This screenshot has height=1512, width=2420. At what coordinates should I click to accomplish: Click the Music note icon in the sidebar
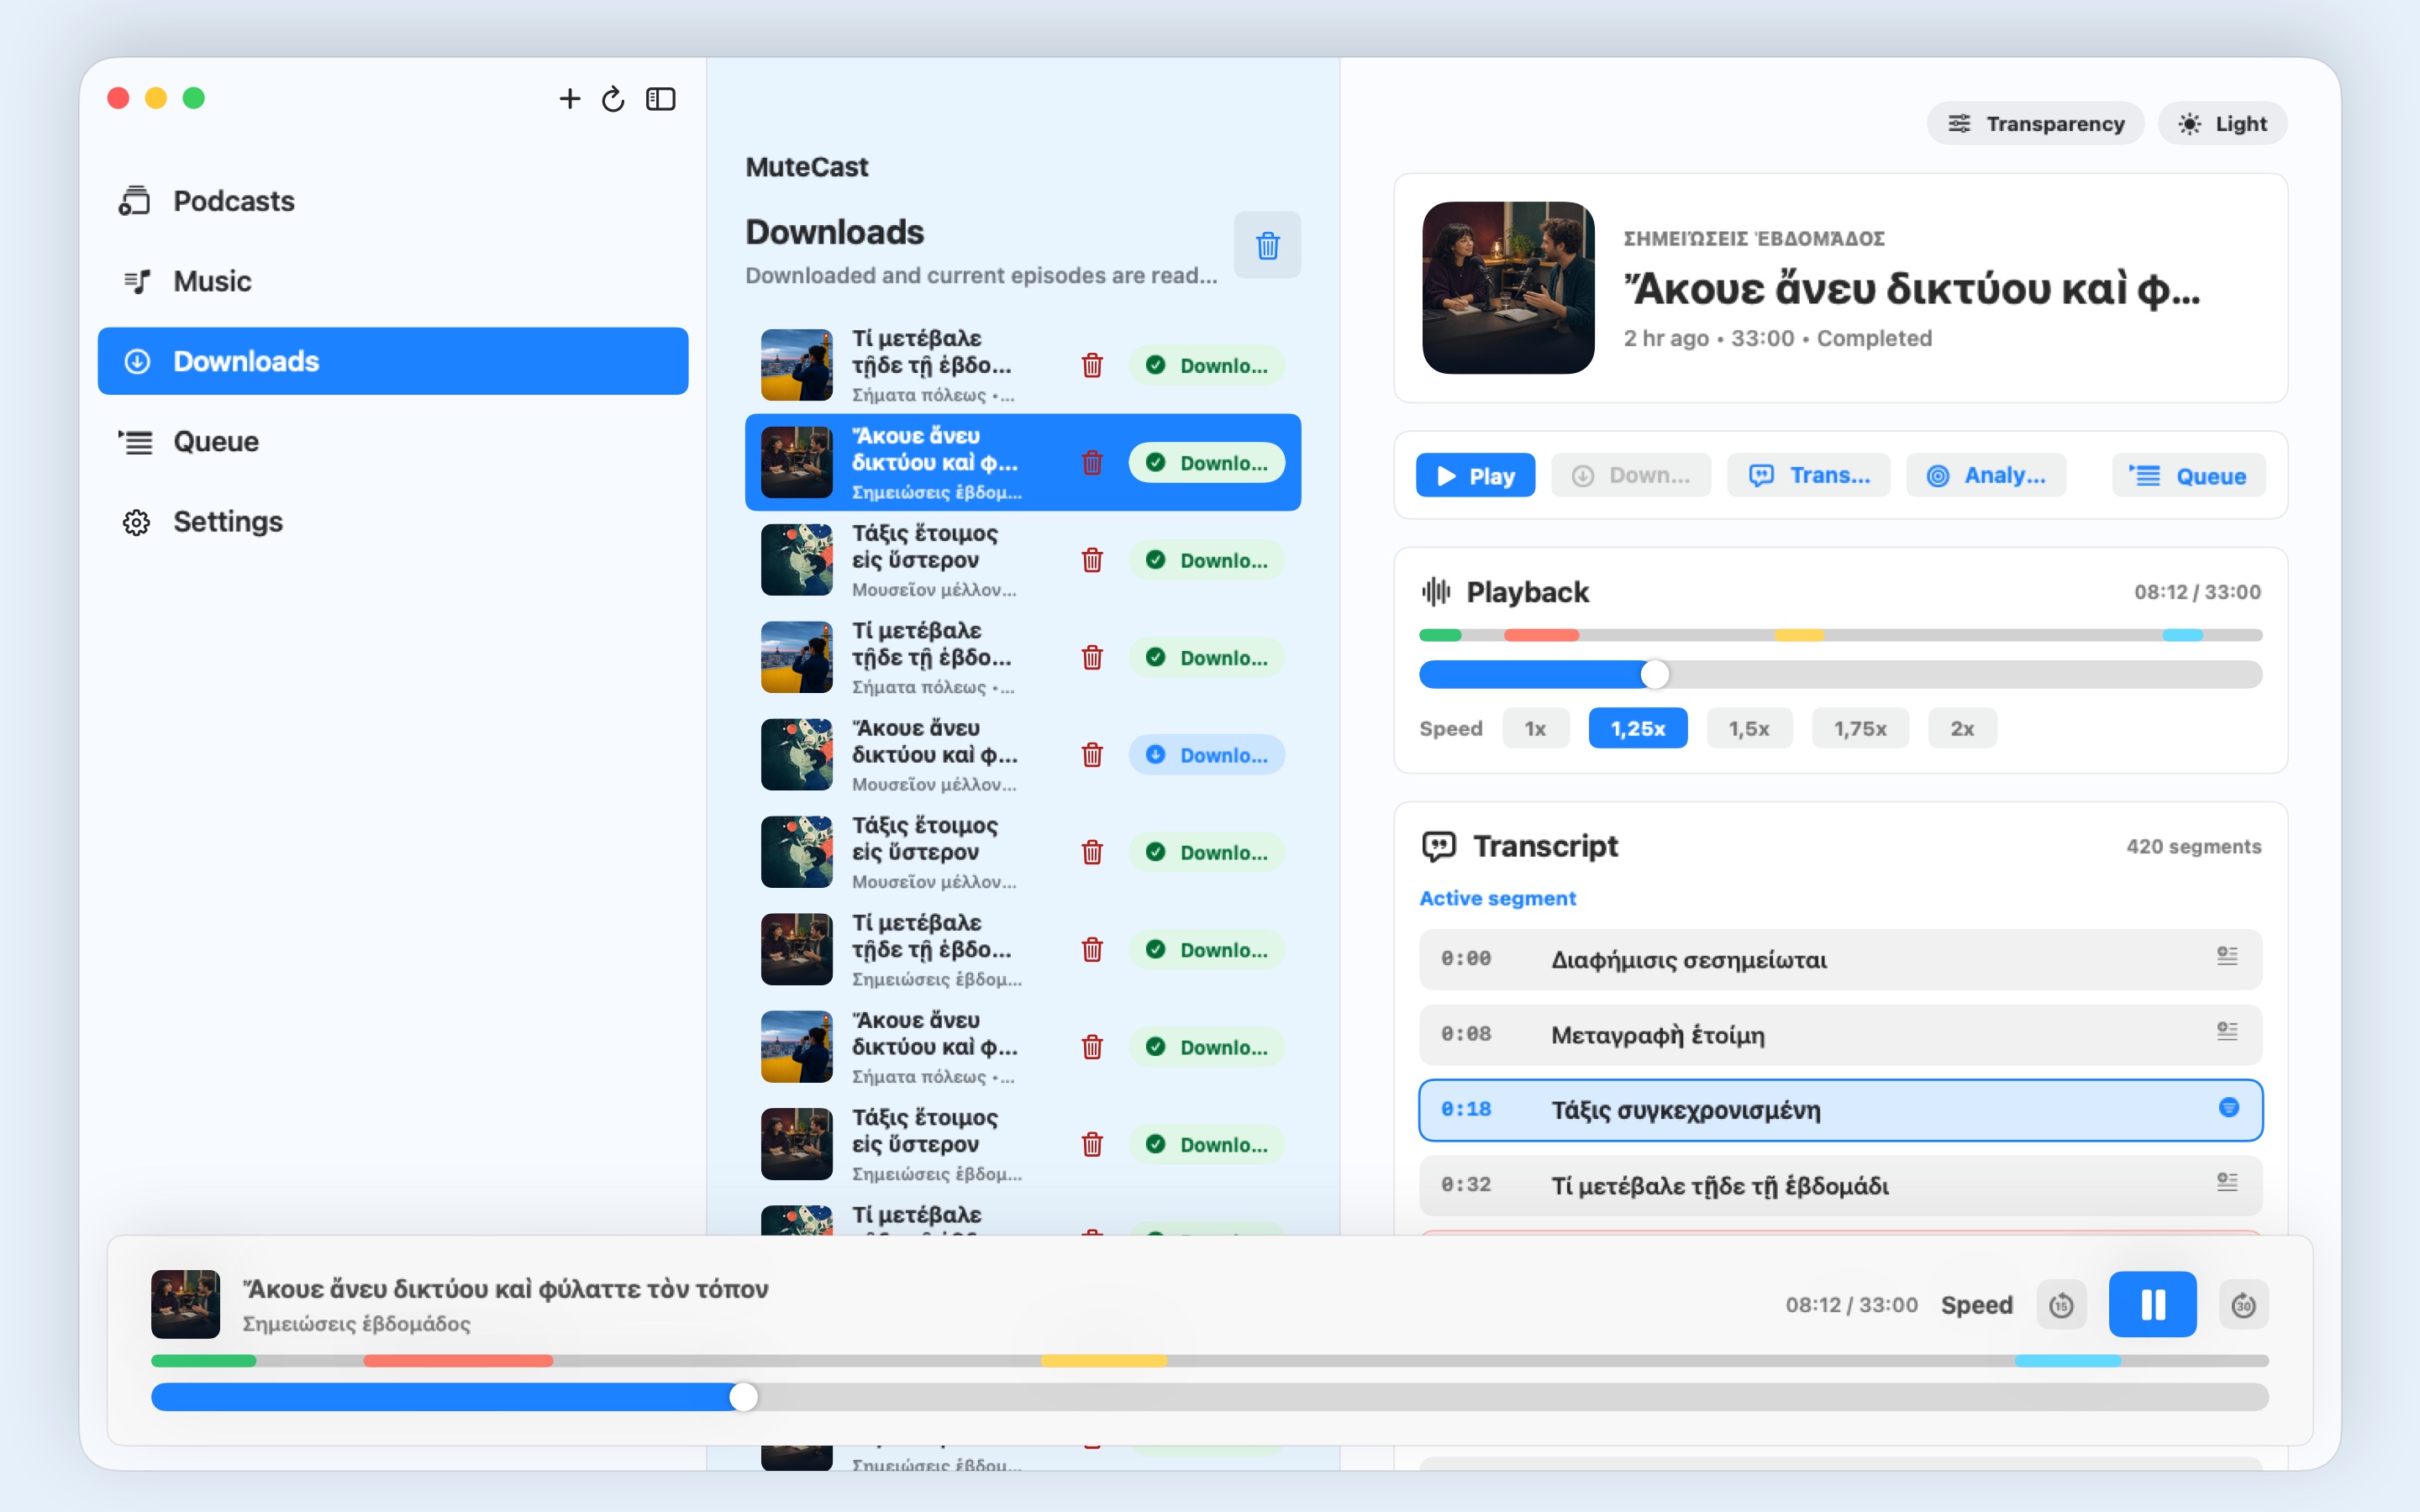tap(137, 281)
